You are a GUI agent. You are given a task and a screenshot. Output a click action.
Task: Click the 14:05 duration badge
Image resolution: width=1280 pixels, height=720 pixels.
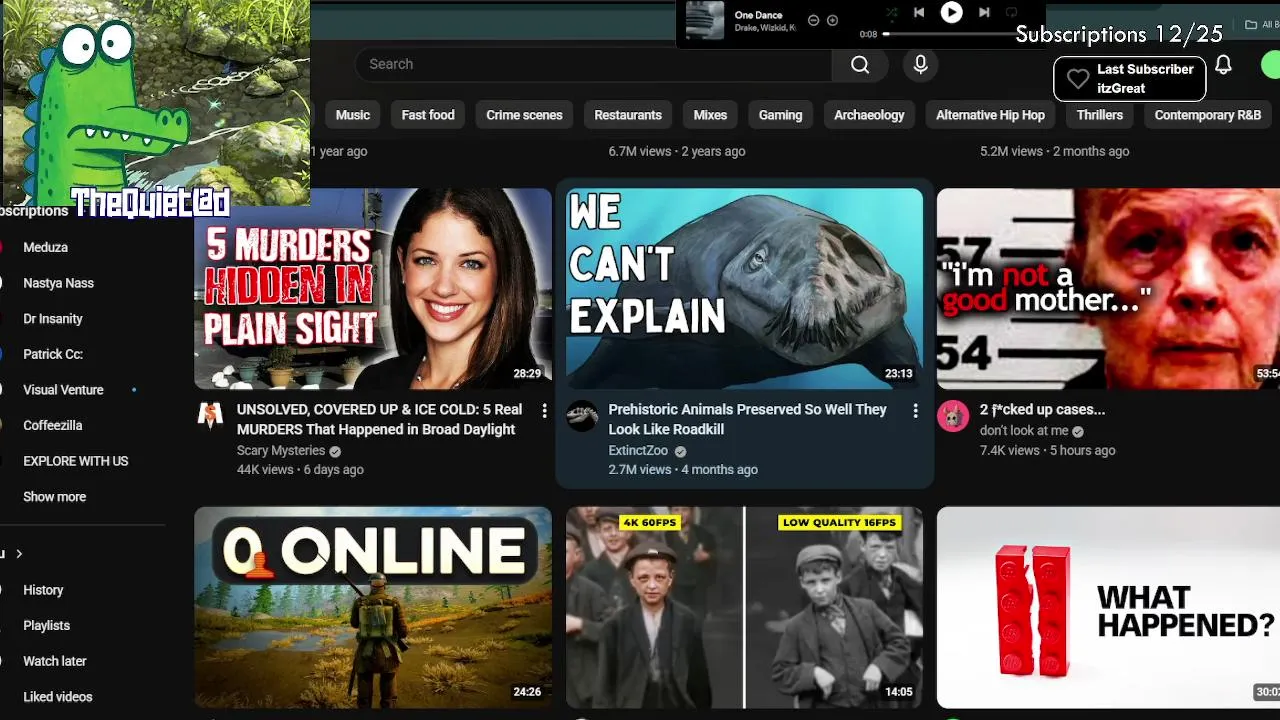point(898,692)
